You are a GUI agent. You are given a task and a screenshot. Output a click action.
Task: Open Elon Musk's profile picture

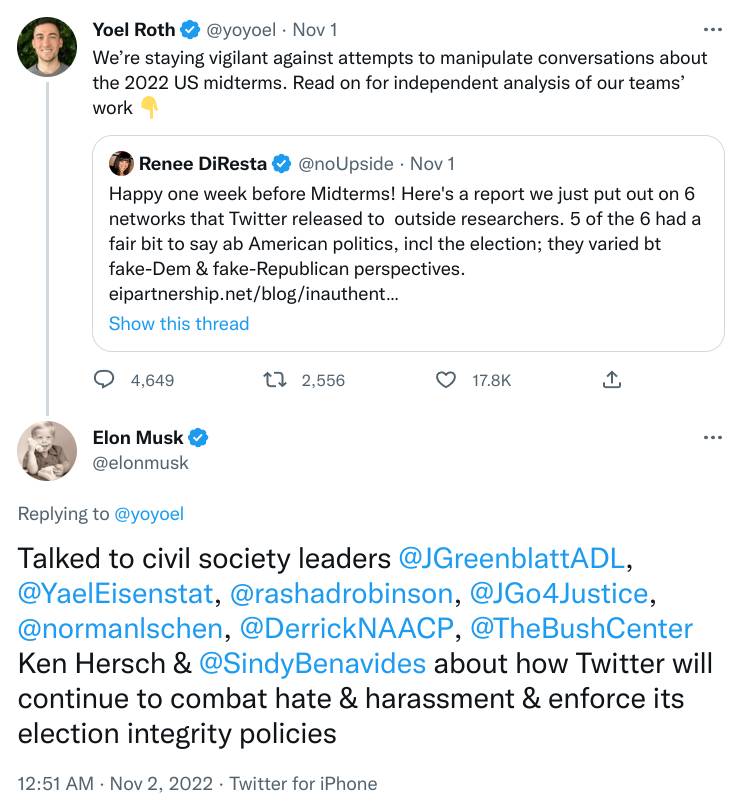[x=47, y=451]
